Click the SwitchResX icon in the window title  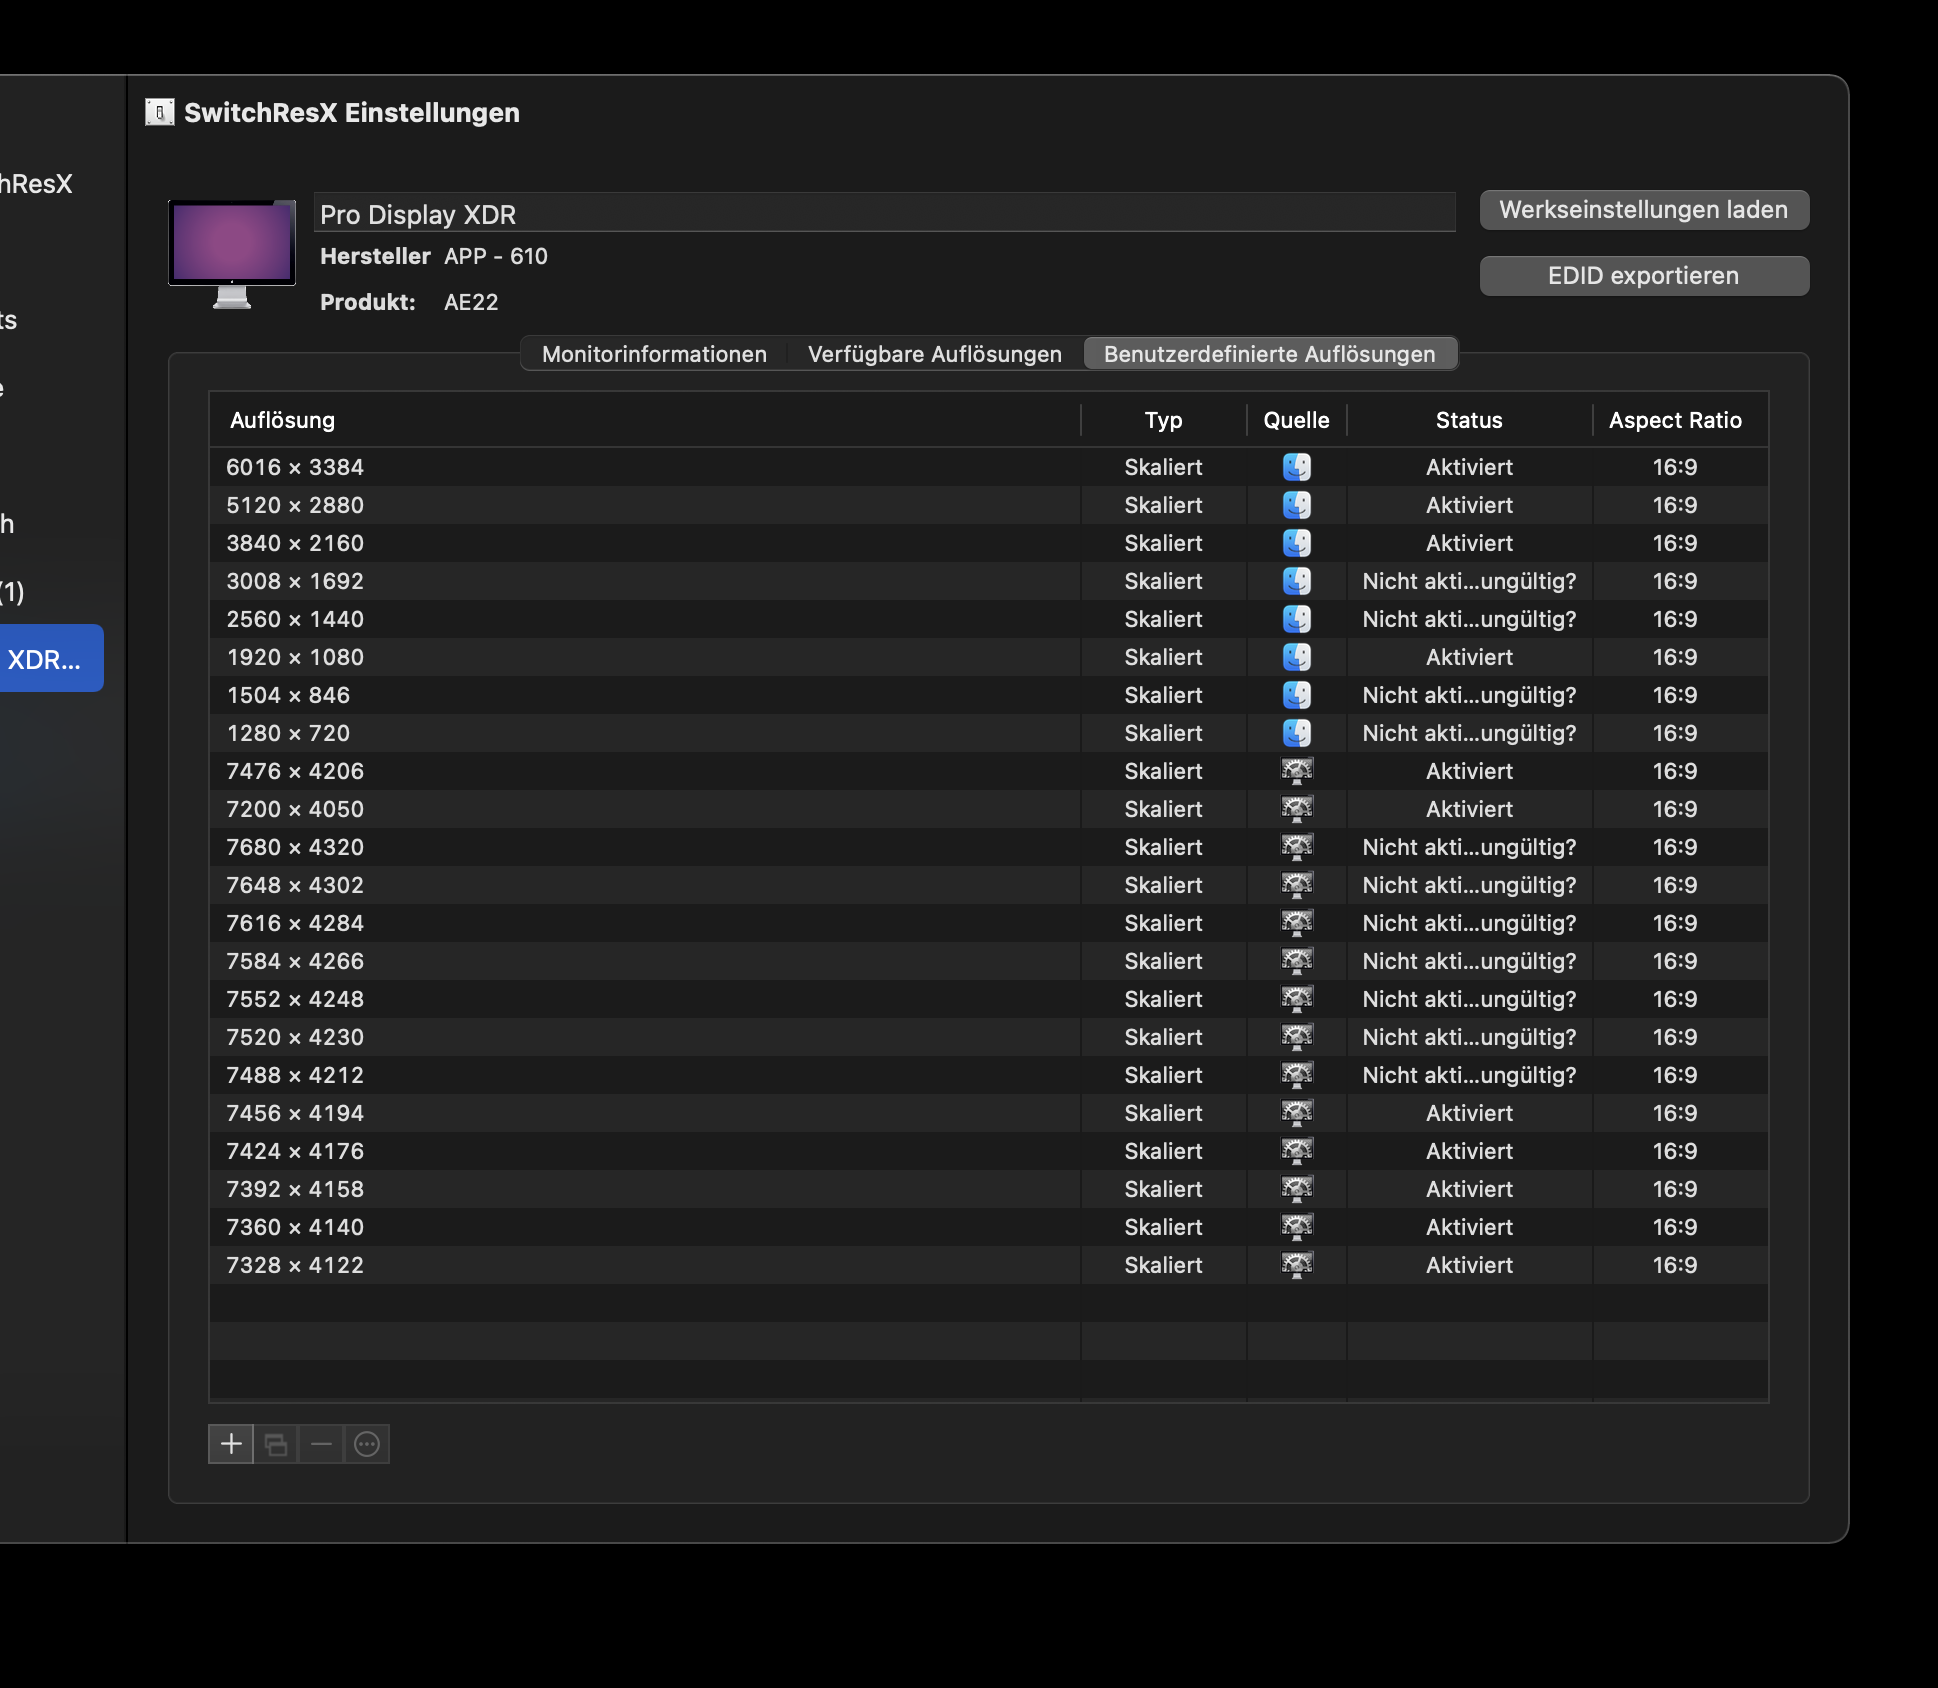(160, 112)
